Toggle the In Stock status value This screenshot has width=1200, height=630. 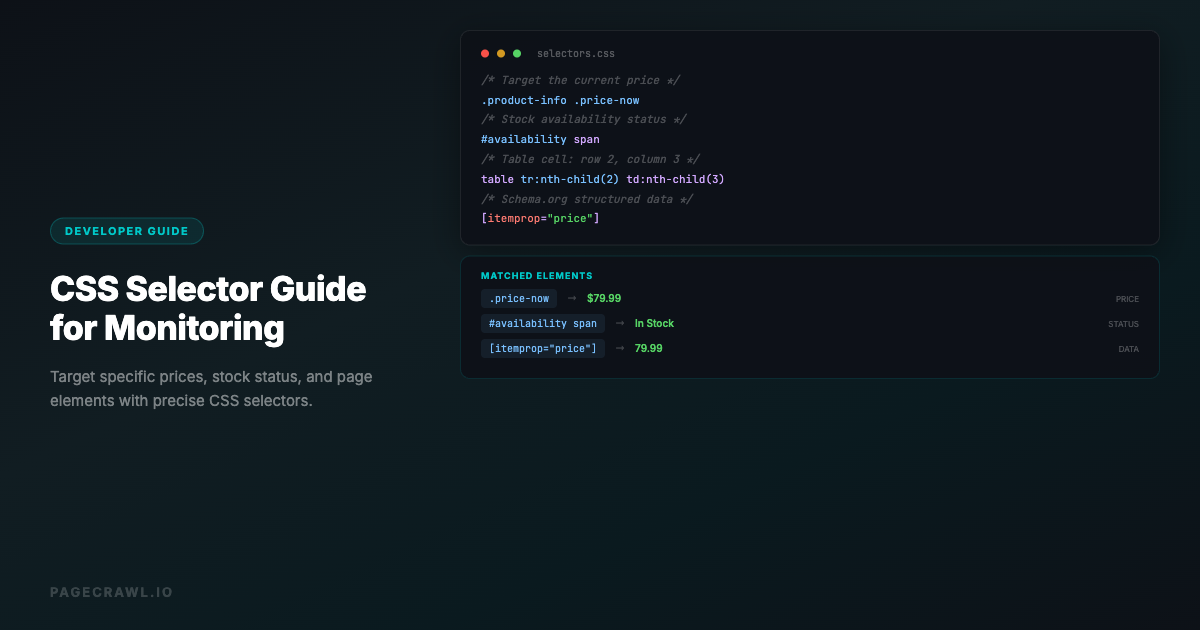tap(654, 323)
